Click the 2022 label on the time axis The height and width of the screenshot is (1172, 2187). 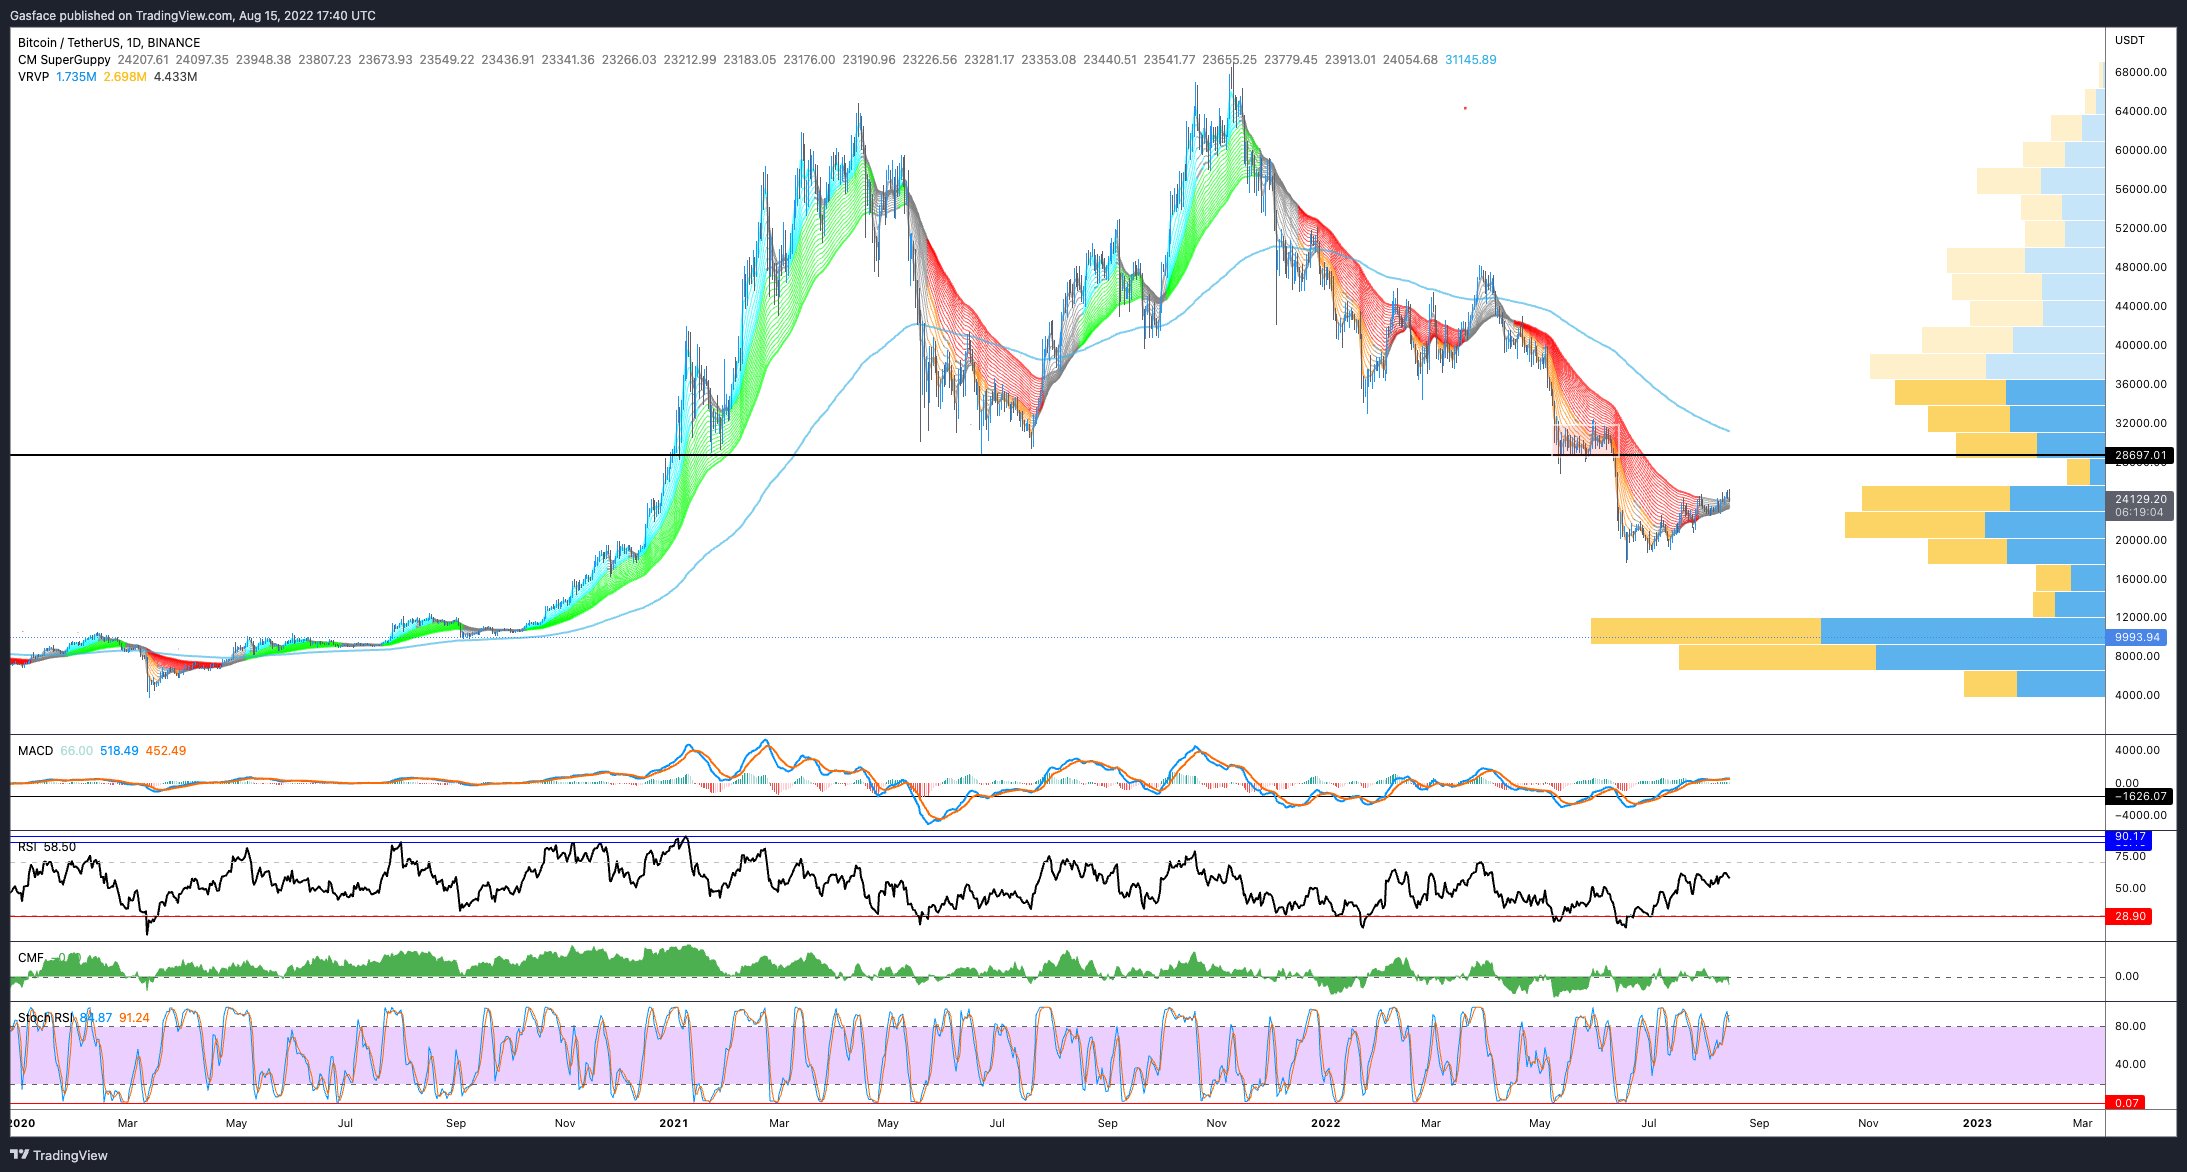pos(1325,1123)
